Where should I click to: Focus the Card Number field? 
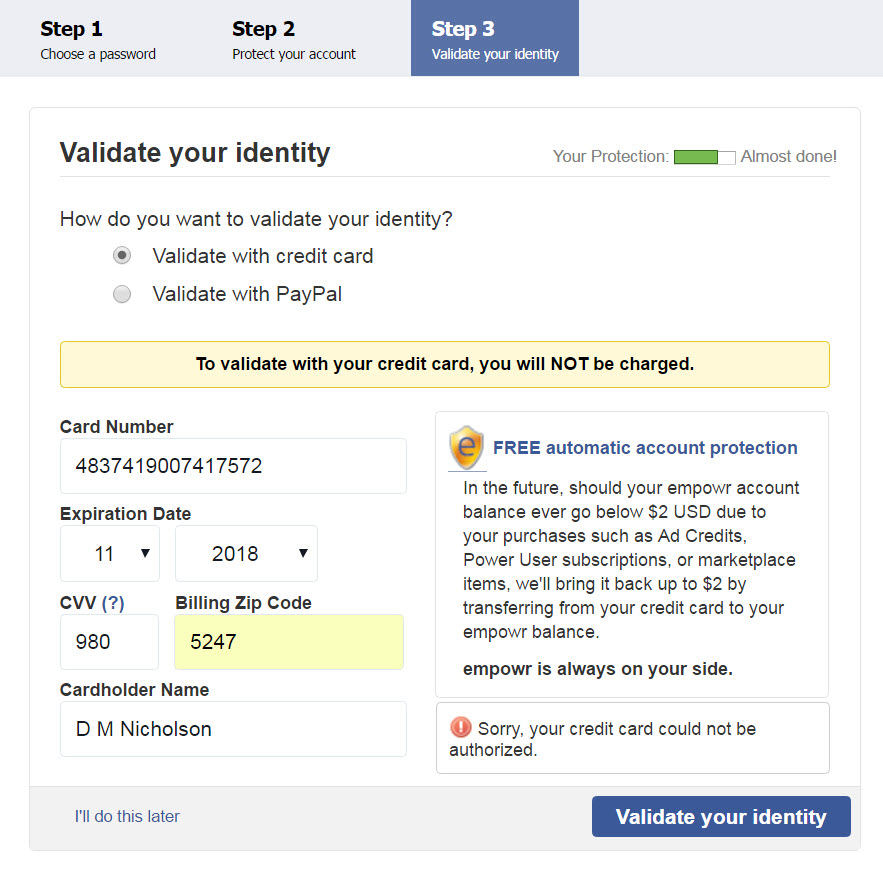233,466
